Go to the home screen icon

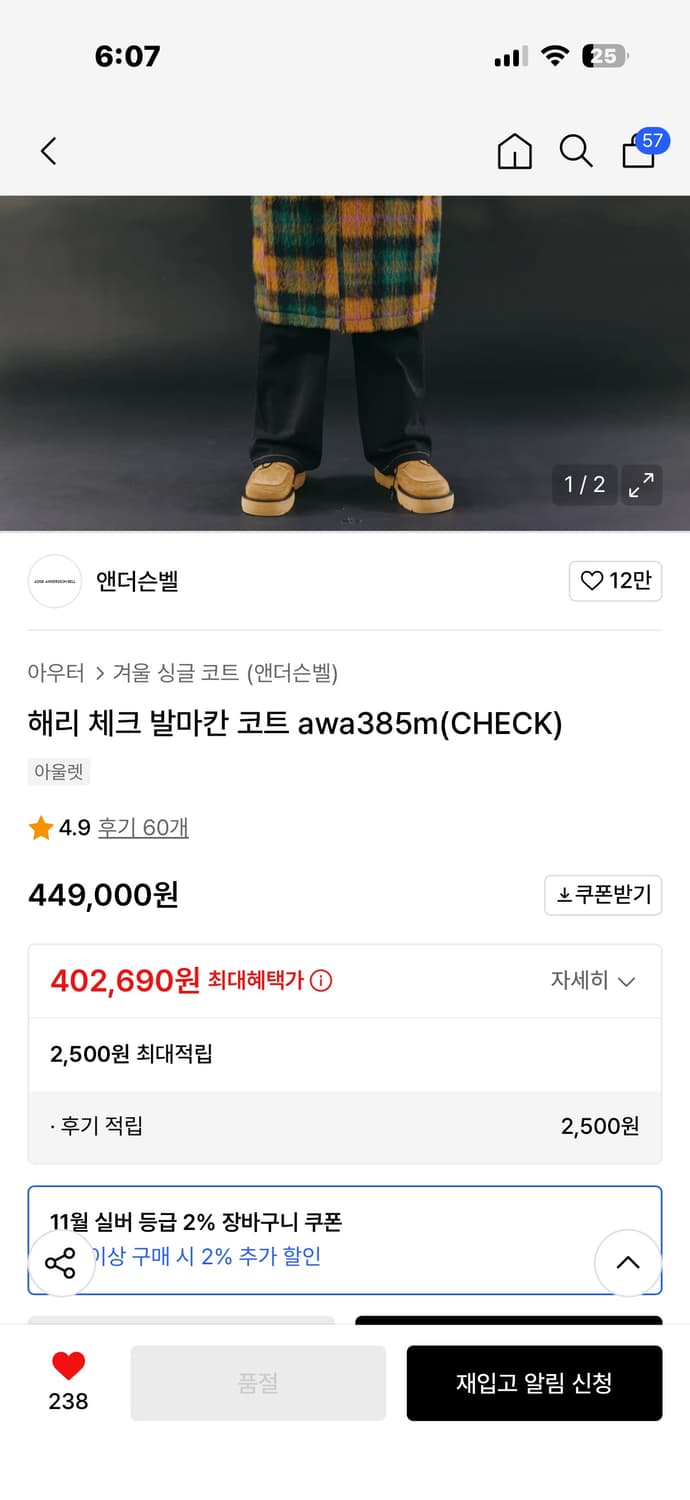click(514, 151)
